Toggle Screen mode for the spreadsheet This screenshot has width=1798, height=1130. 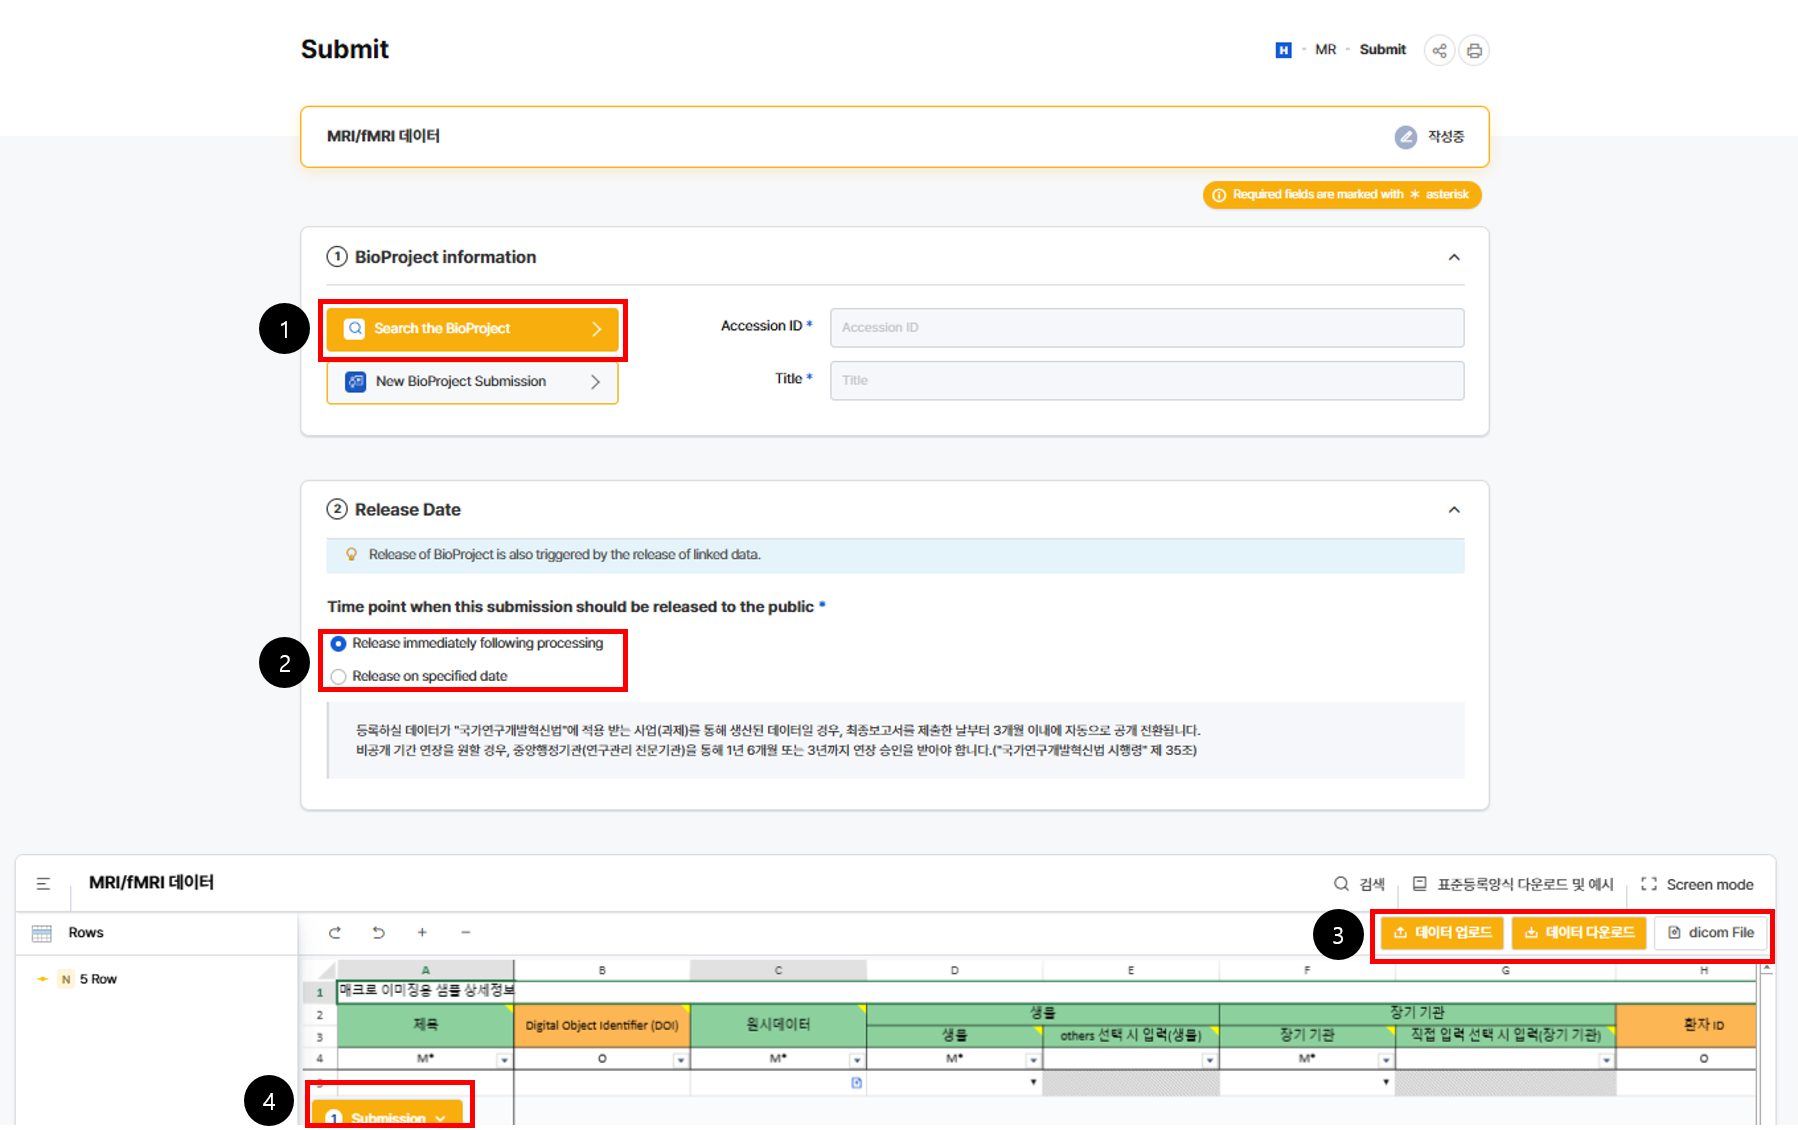[x=1698, y=884]
